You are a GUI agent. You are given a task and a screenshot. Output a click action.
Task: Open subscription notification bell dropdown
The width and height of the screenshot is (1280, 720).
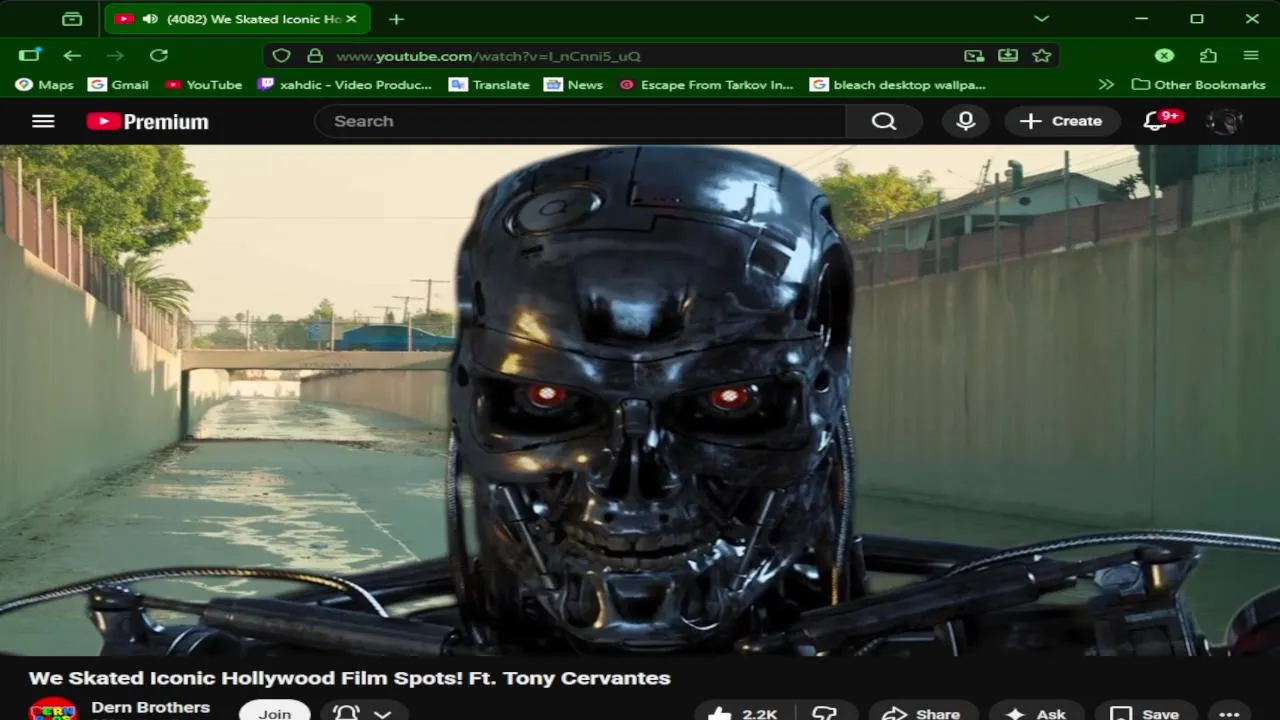[x=364, y=712]
